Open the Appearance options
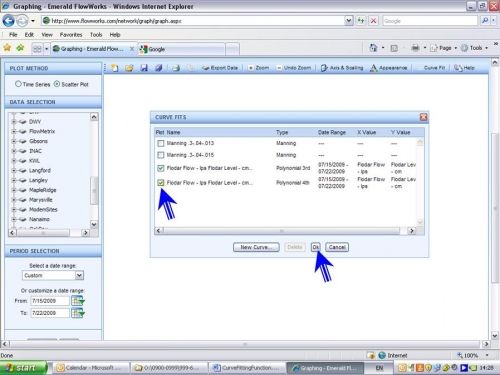The height and width of the screenshot is (375, 500). (389, 68)
